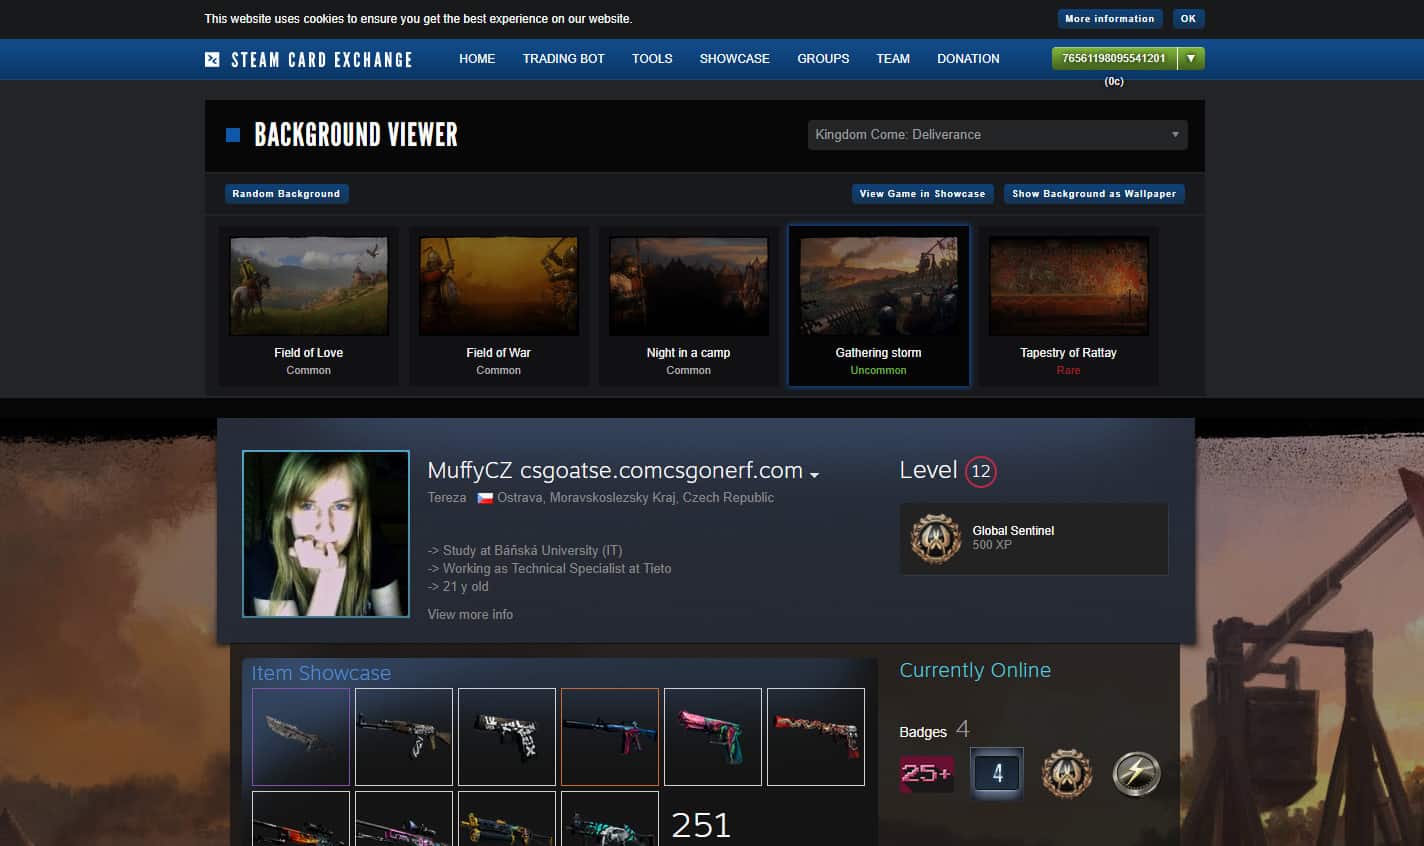Go to the SHOWCASE page
The image size is (1424, 846).
[x=734, y=59]
